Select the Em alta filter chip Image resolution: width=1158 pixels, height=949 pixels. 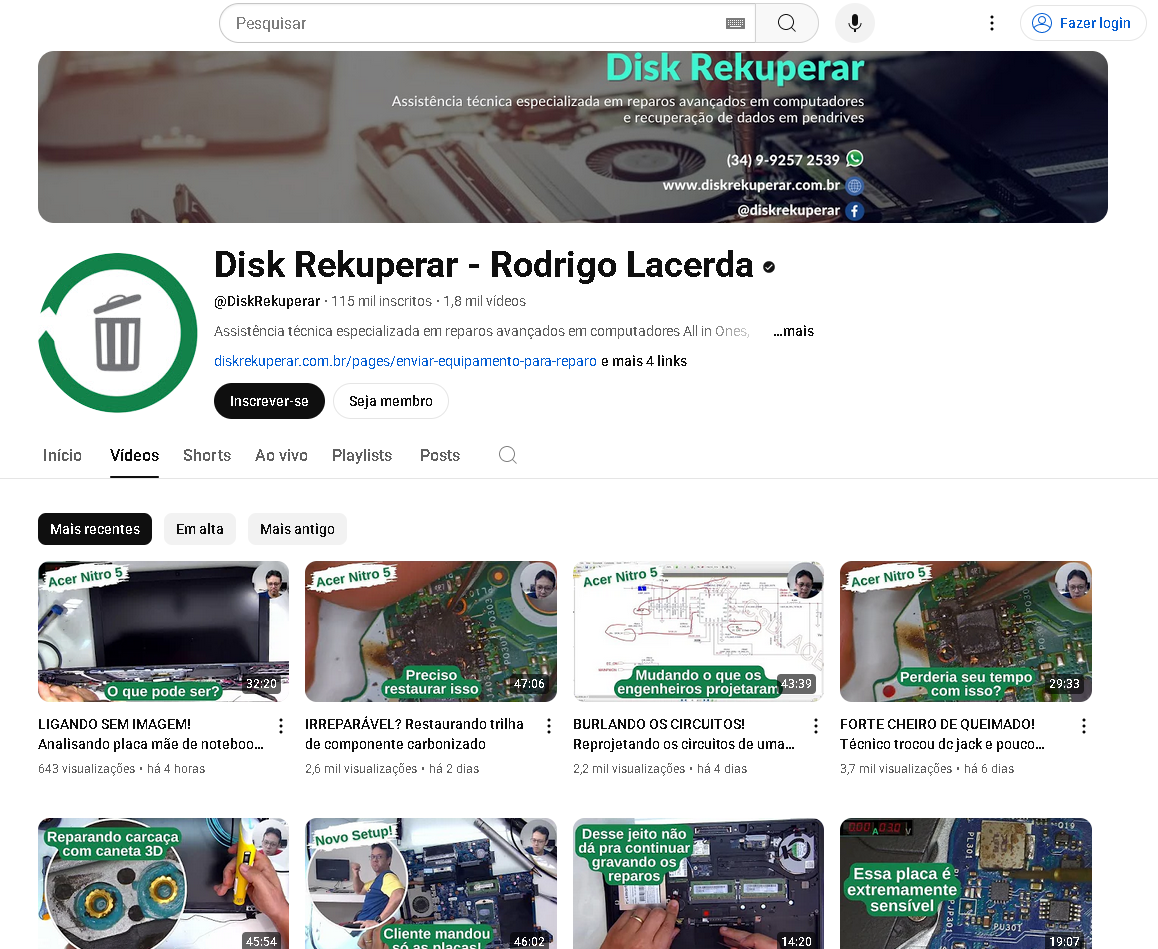point(199,530)
